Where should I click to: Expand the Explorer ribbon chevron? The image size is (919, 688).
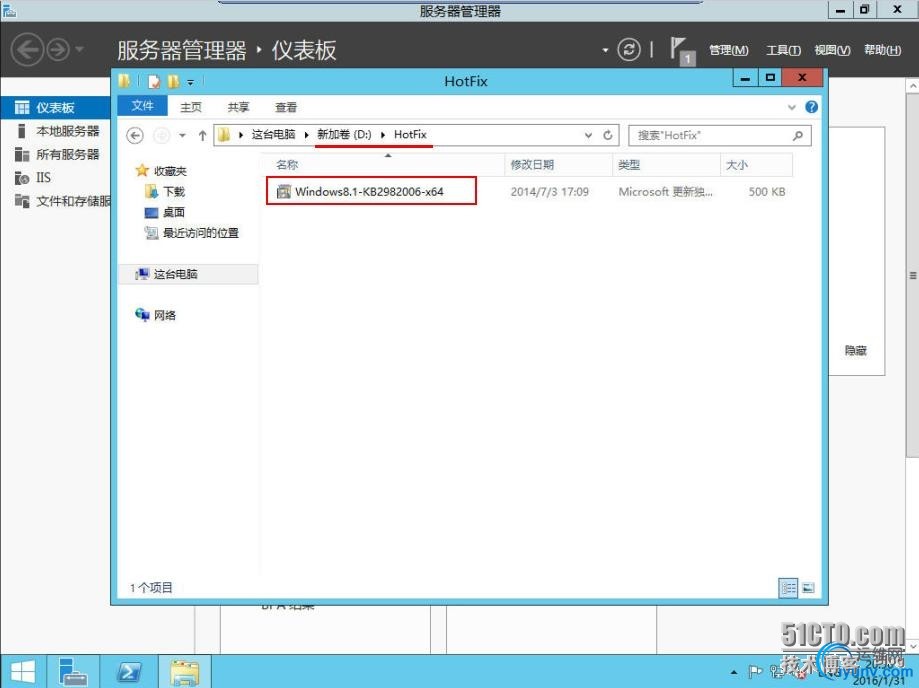coord(792,107)
